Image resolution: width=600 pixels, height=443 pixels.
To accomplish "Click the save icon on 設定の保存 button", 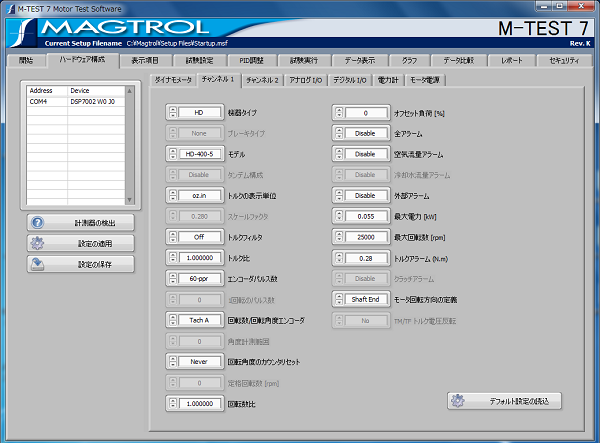I will (38, 264).
